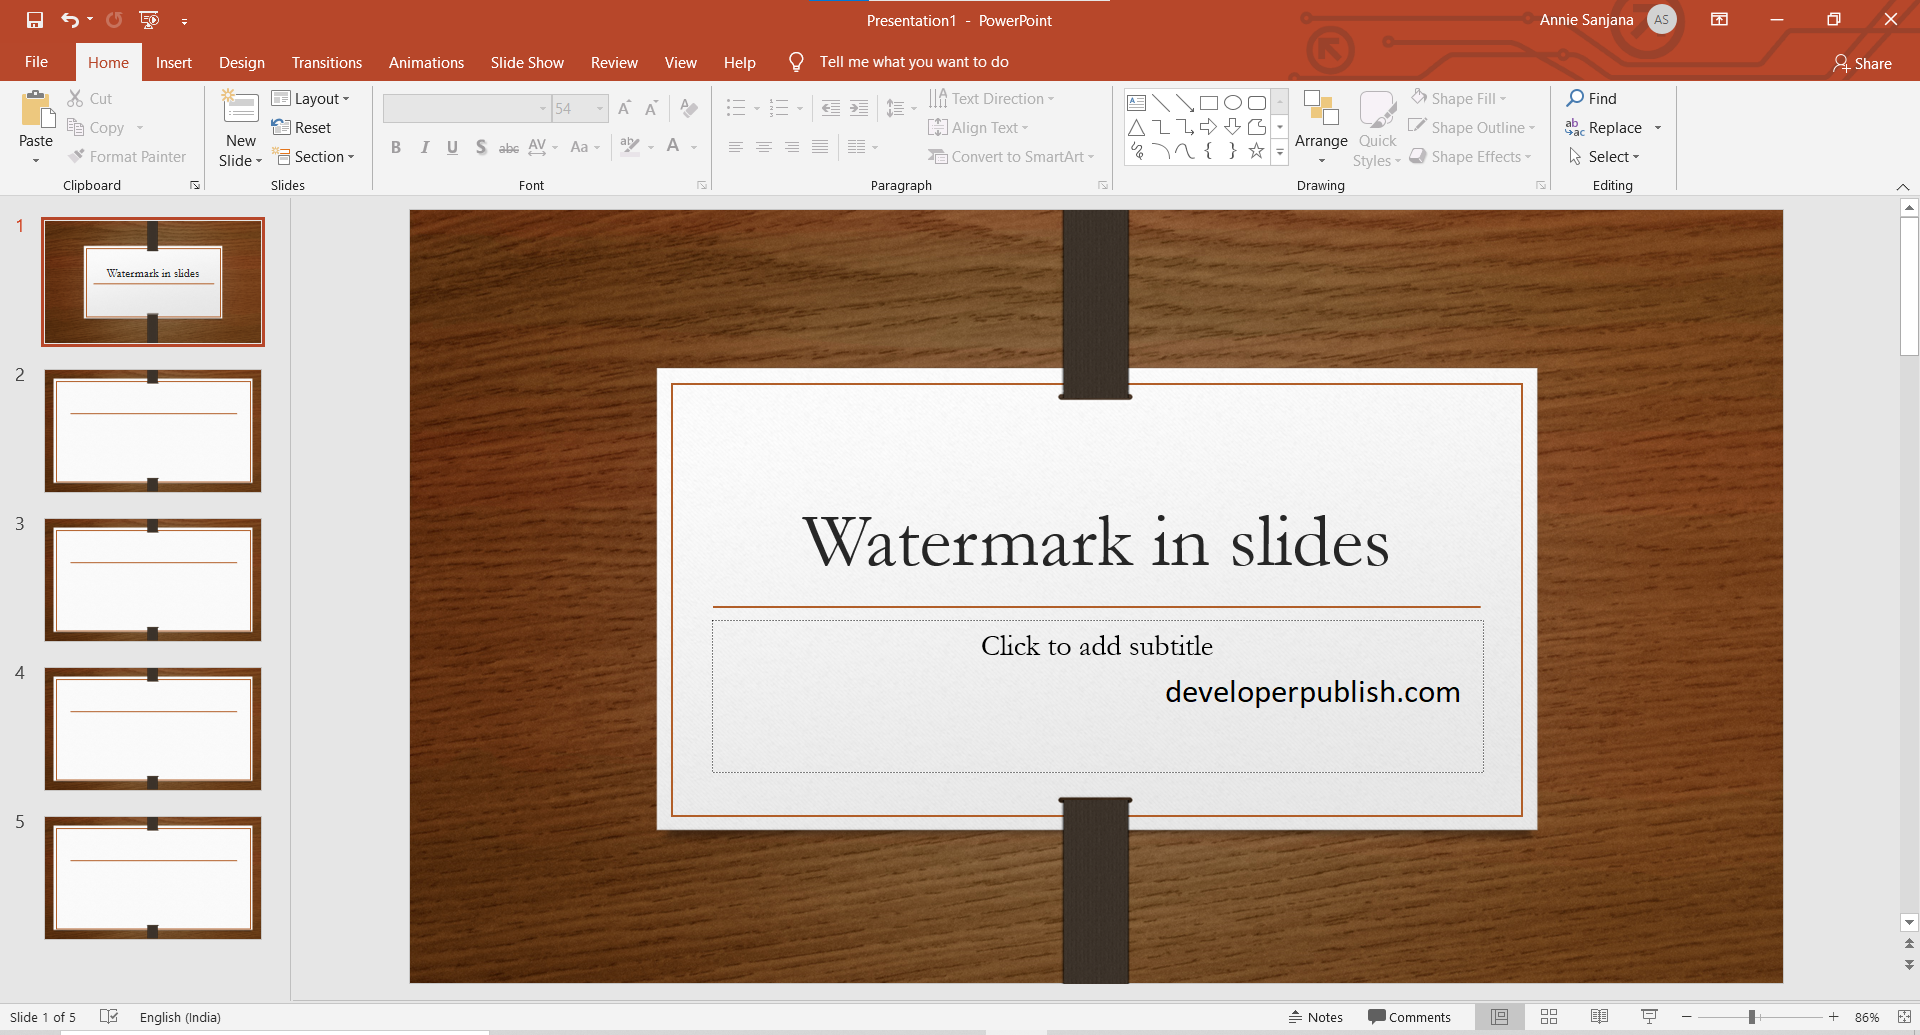Open the font size dropdown
This screenshot has width=1920, height=1035.
coord(598,108)
